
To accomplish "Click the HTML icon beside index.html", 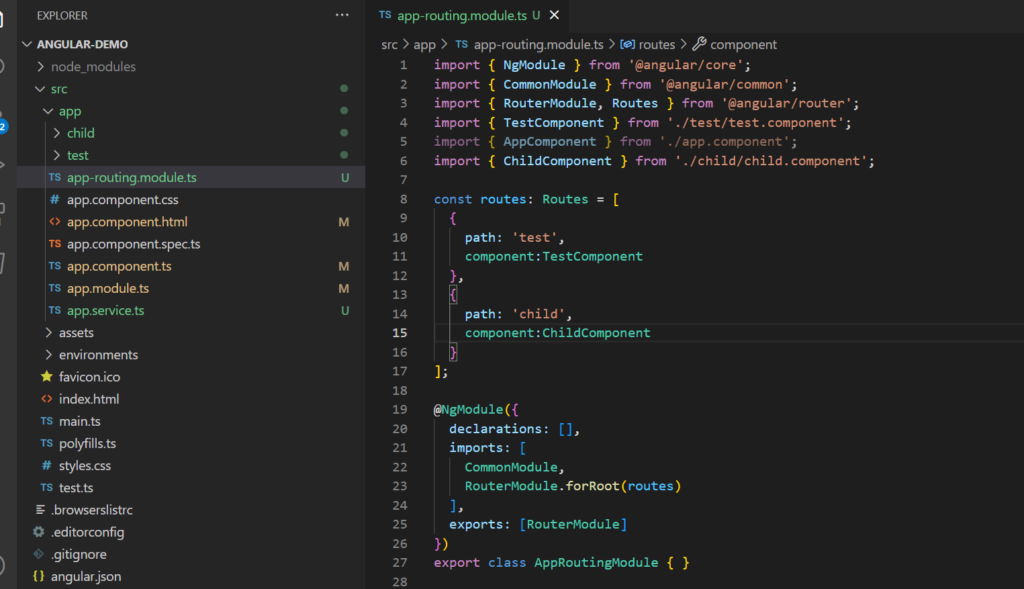I will [46, 398].
